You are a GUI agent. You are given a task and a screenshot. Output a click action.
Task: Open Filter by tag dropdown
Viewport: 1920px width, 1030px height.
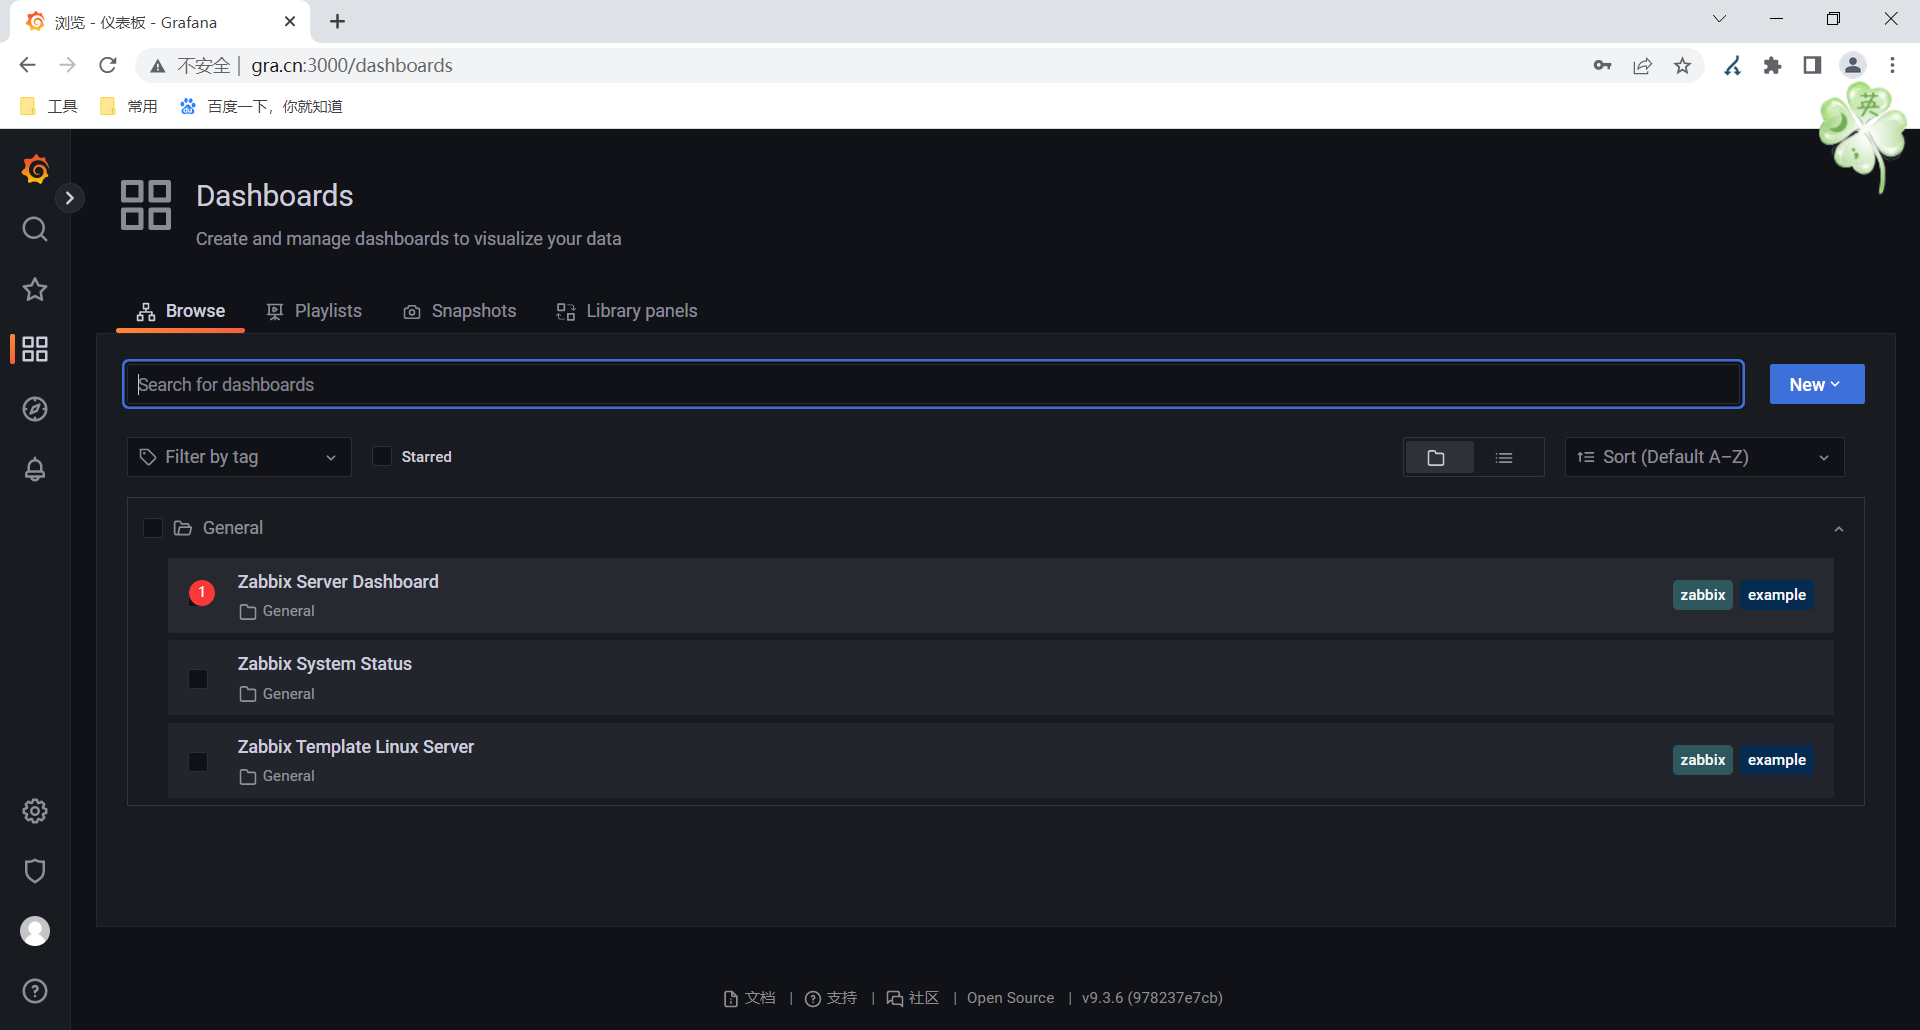click(x=239, y=457)
